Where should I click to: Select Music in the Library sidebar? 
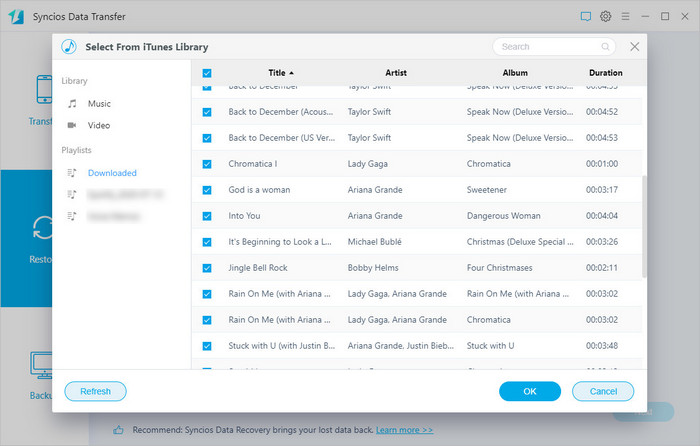coord(99,104)
